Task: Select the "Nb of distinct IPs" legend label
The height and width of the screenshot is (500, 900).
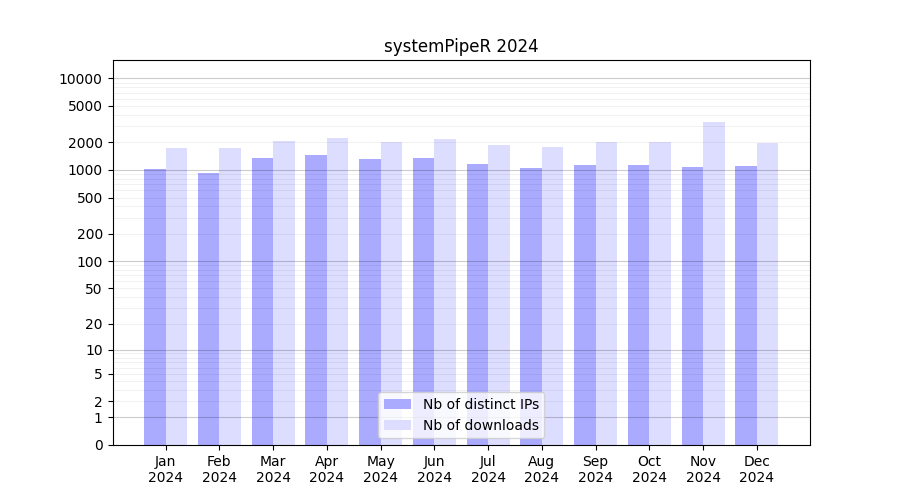Action: point(480,404)
